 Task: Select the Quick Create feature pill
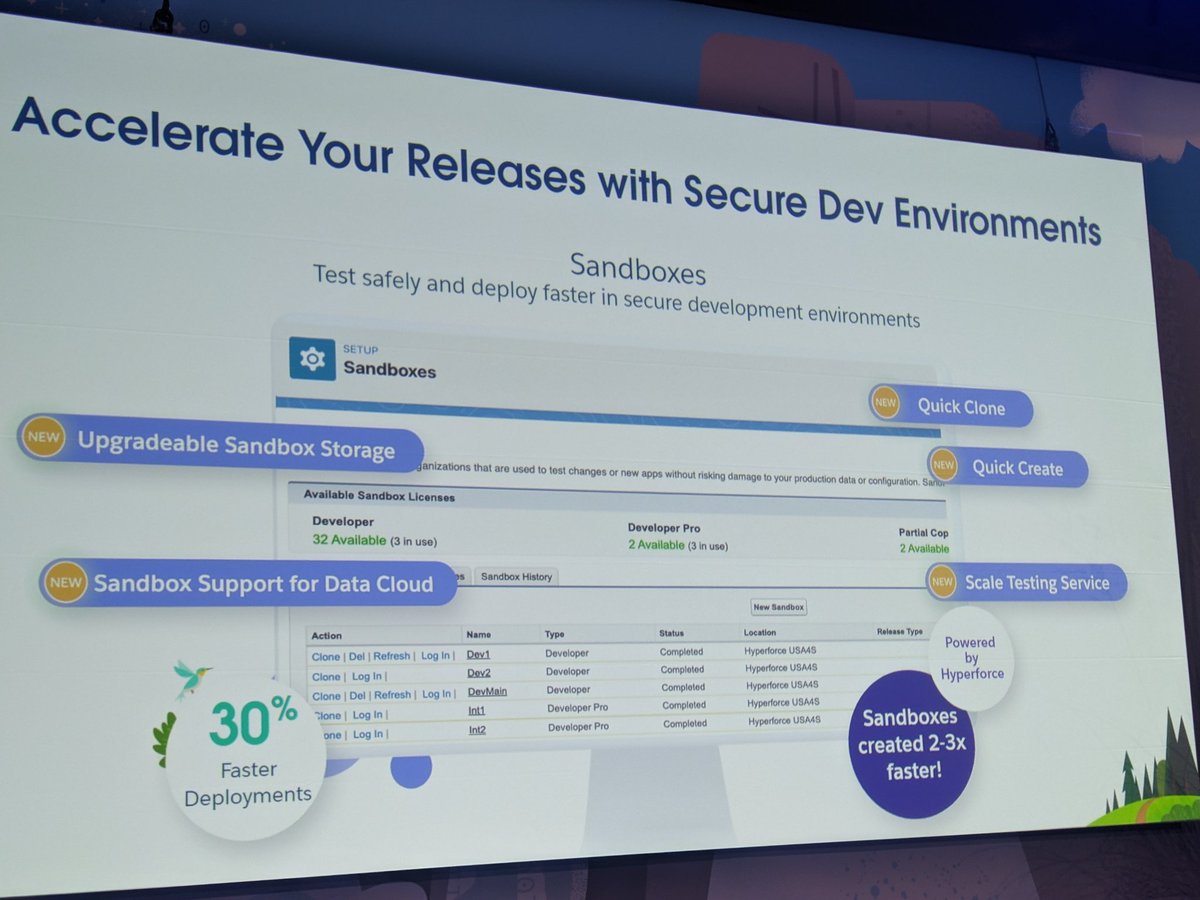click(1007, 467)
